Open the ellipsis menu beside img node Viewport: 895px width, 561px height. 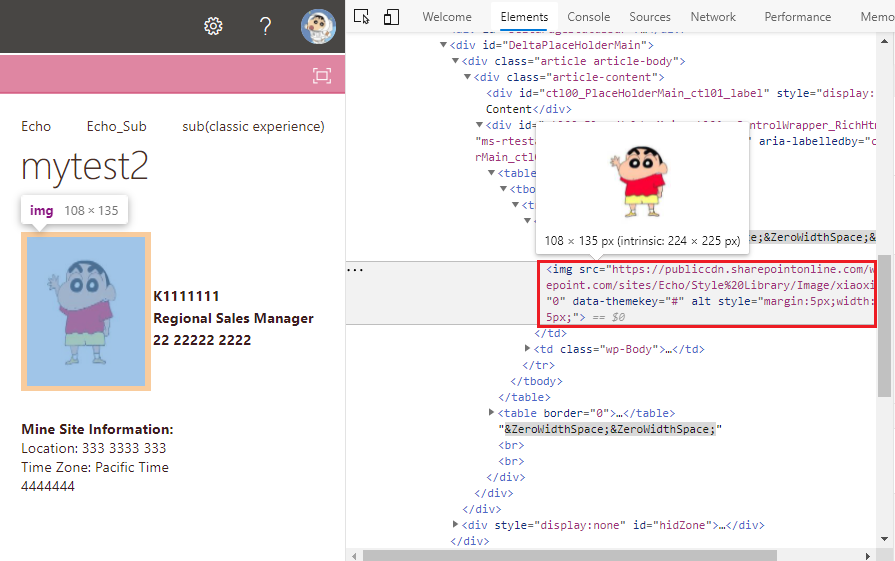pos(355,270)
